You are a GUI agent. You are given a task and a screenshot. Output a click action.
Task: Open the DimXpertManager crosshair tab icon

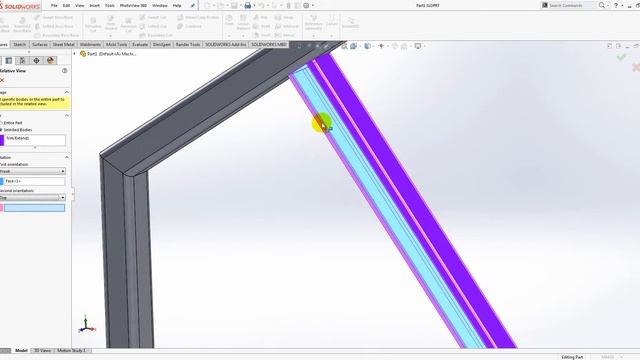36,61
